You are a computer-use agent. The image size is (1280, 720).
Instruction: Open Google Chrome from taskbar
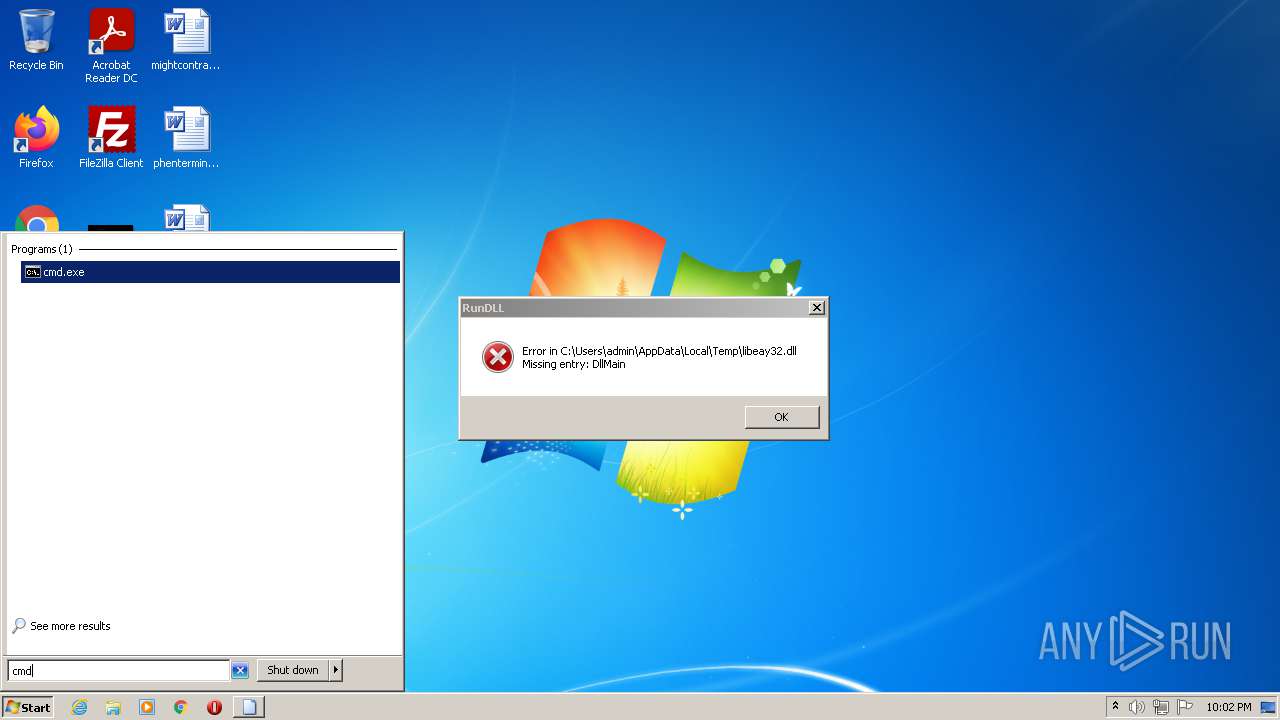point(181,707)
